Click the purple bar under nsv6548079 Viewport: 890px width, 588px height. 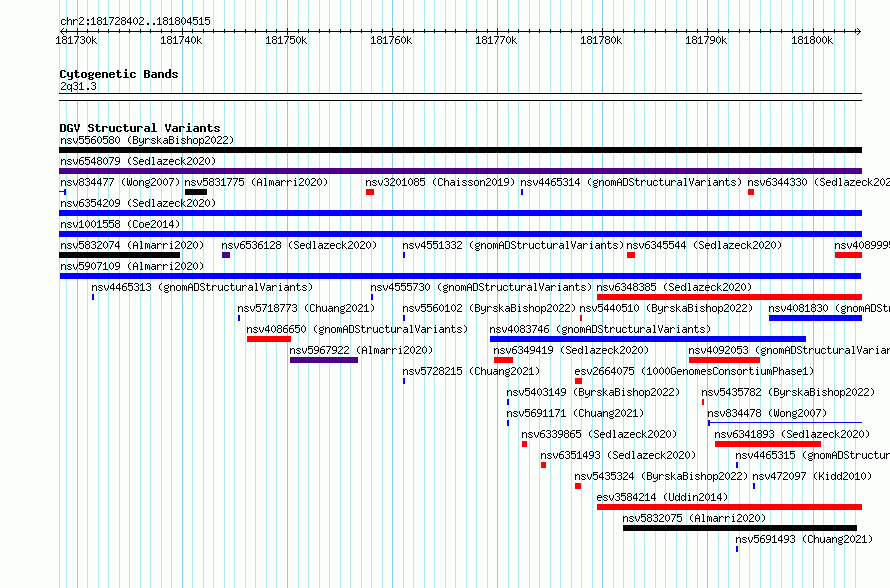point(460,171)
